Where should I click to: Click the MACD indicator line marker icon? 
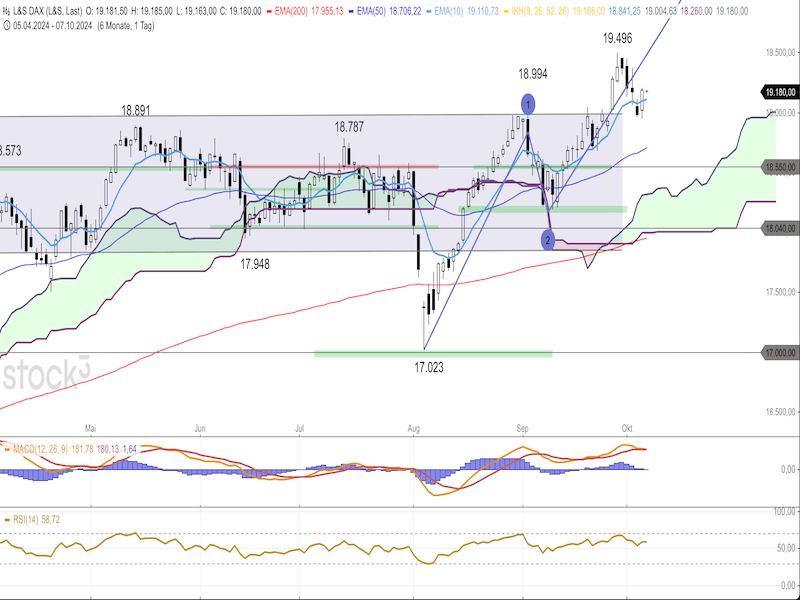(7, 449)
